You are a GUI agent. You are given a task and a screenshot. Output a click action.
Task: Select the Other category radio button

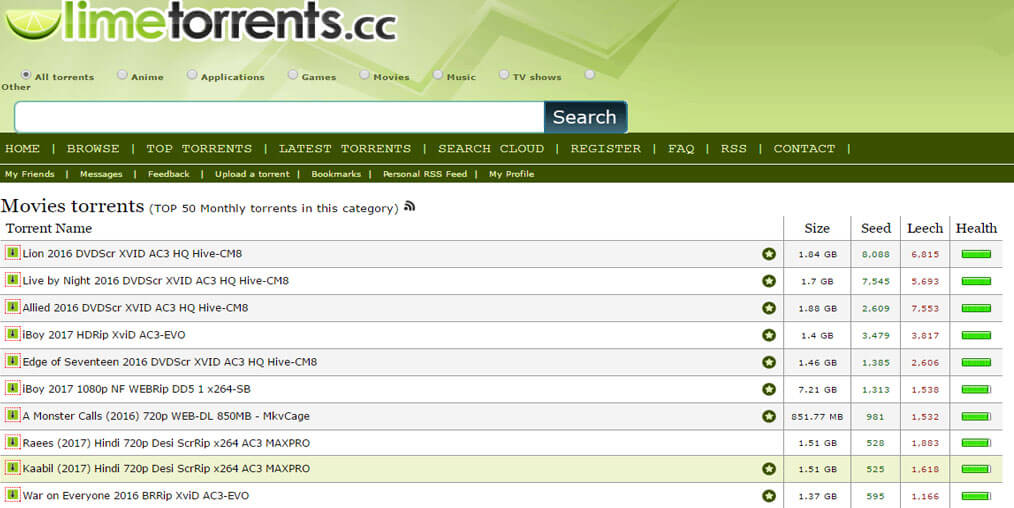(x=589, y=75)
